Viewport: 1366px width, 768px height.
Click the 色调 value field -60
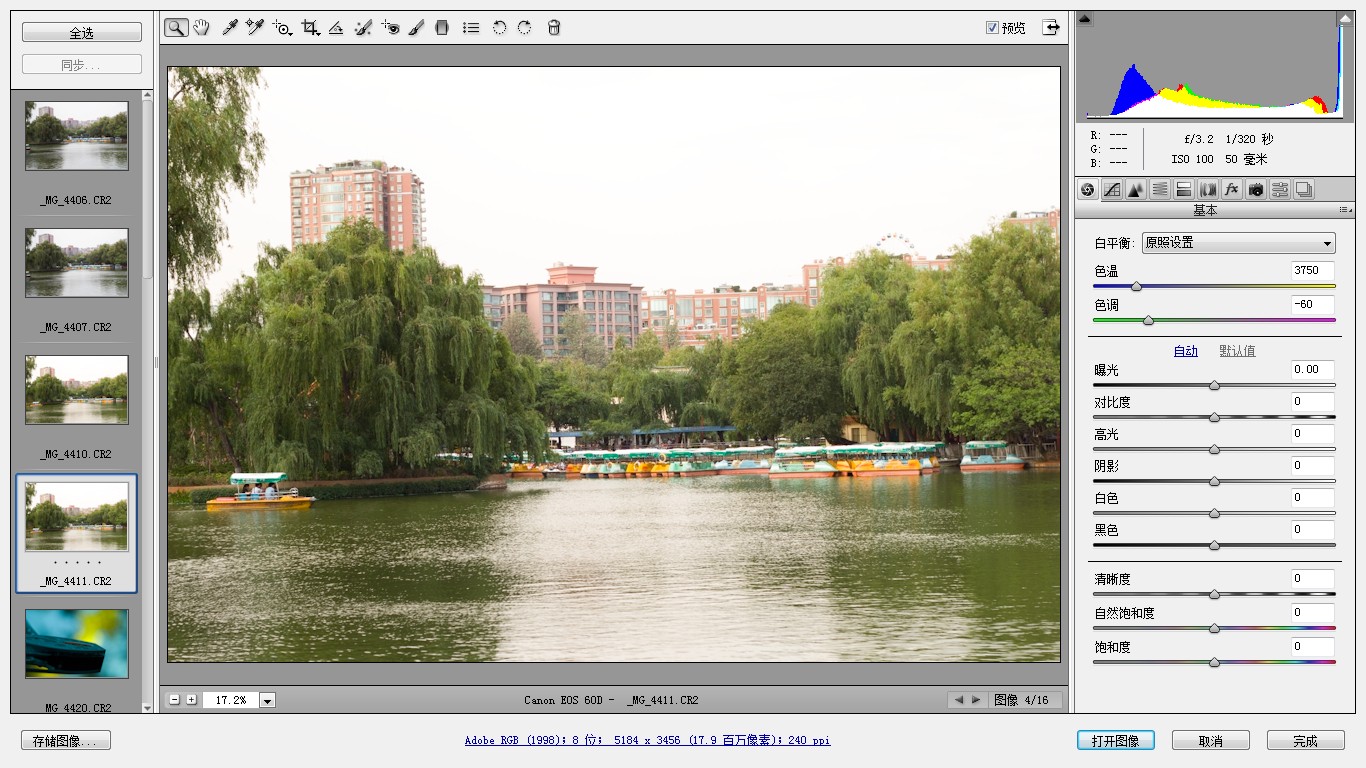point(1312,304)
